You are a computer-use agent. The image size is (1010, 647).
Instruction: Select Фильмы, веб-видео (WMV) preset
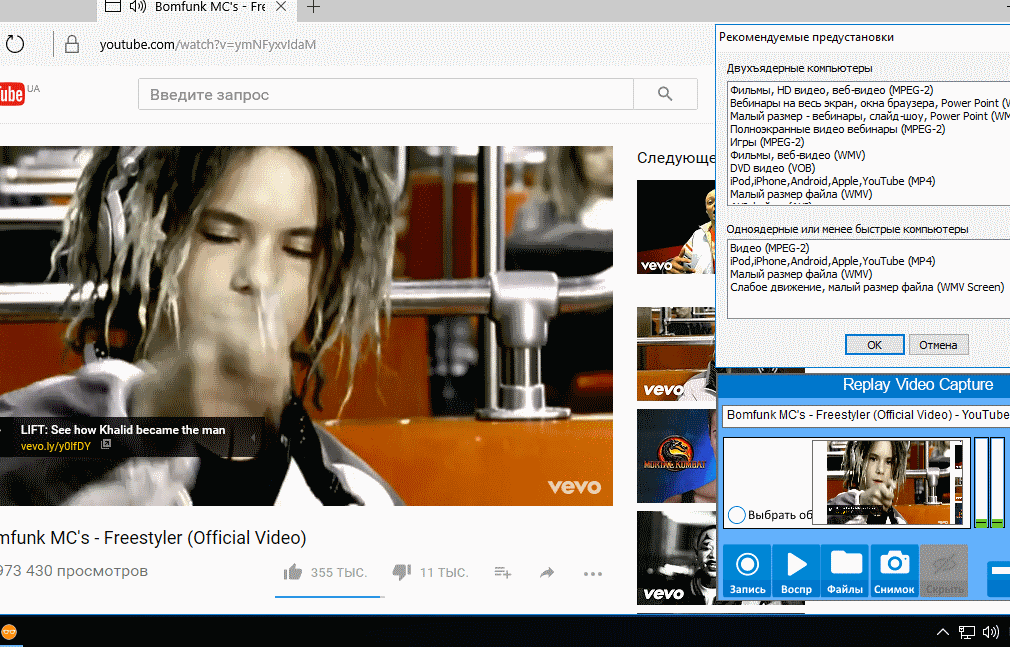click(797, 155)
